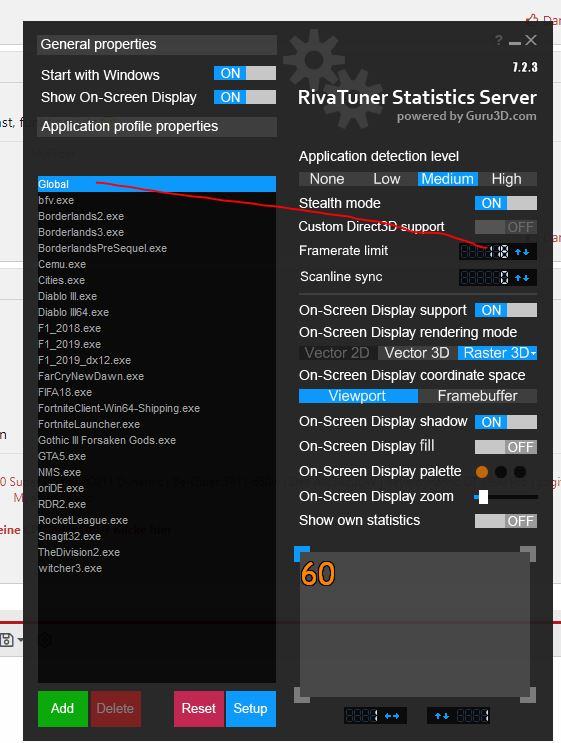Select Borderlands2.exe profile
The height and width of the screenshot is (743, 561).
pos(157,217)
